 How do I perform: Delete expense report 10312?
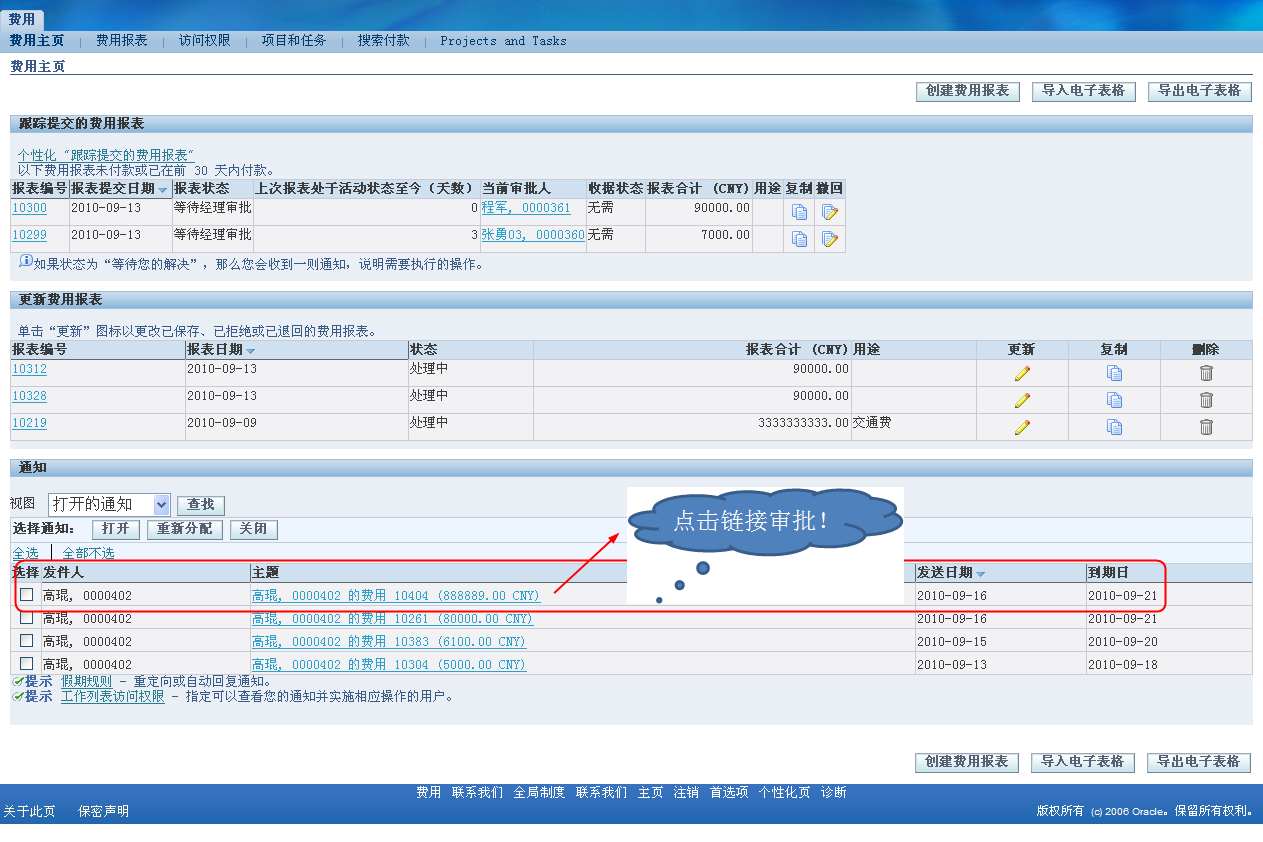pos(1205,369)
